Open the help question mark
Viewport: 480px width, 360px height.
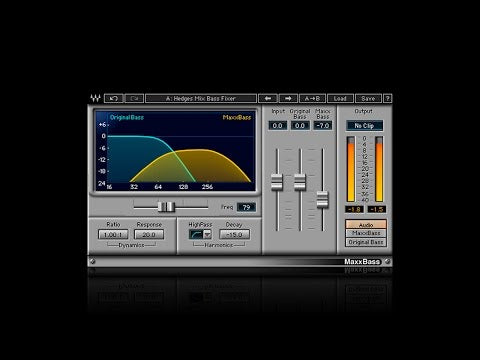pyautogui.click(x=387, y=98)
